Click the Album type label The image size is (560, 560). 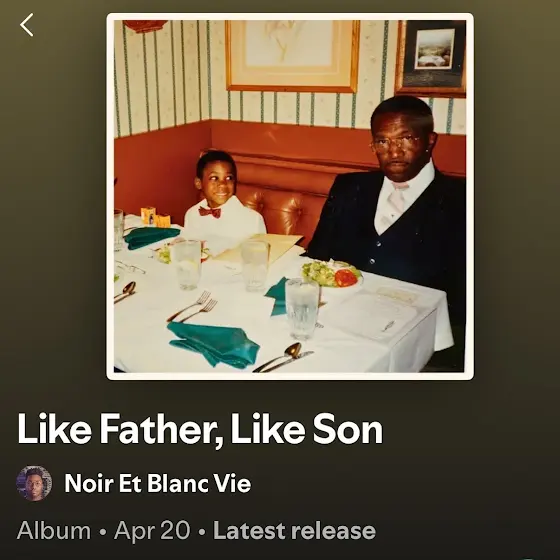[x=54, y=530]
